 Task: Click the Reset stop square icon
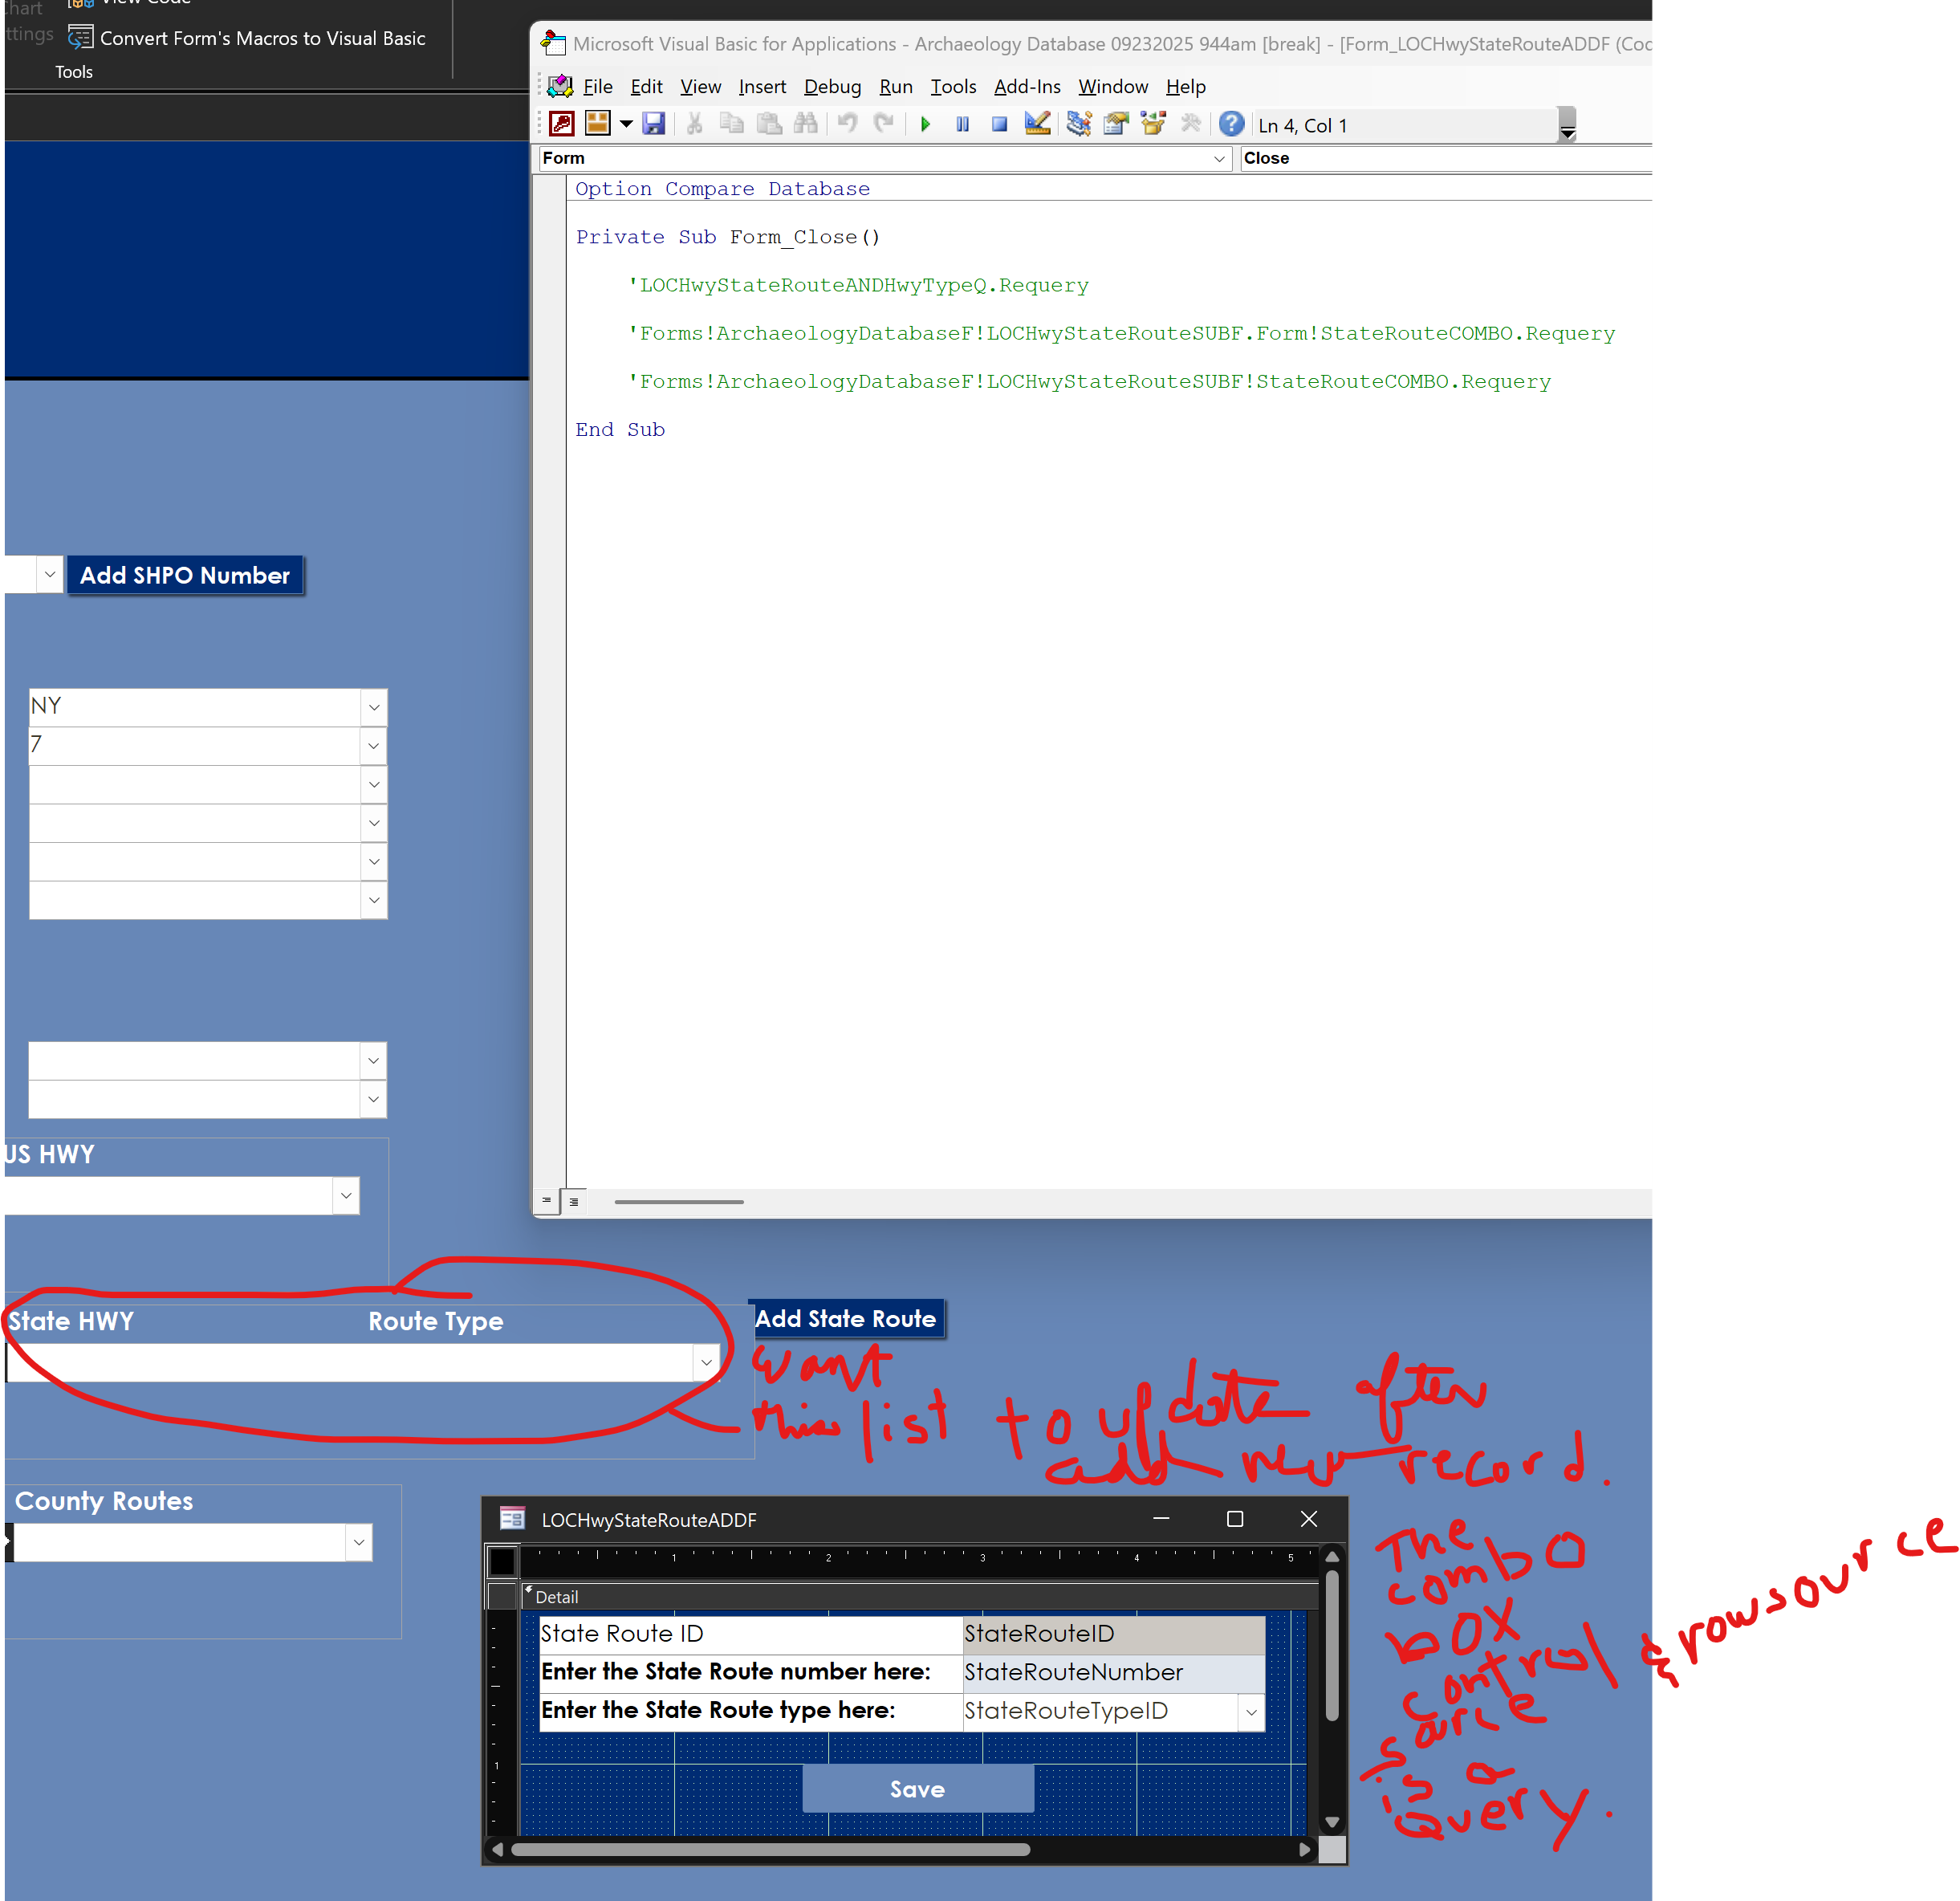tap(999, 124)
